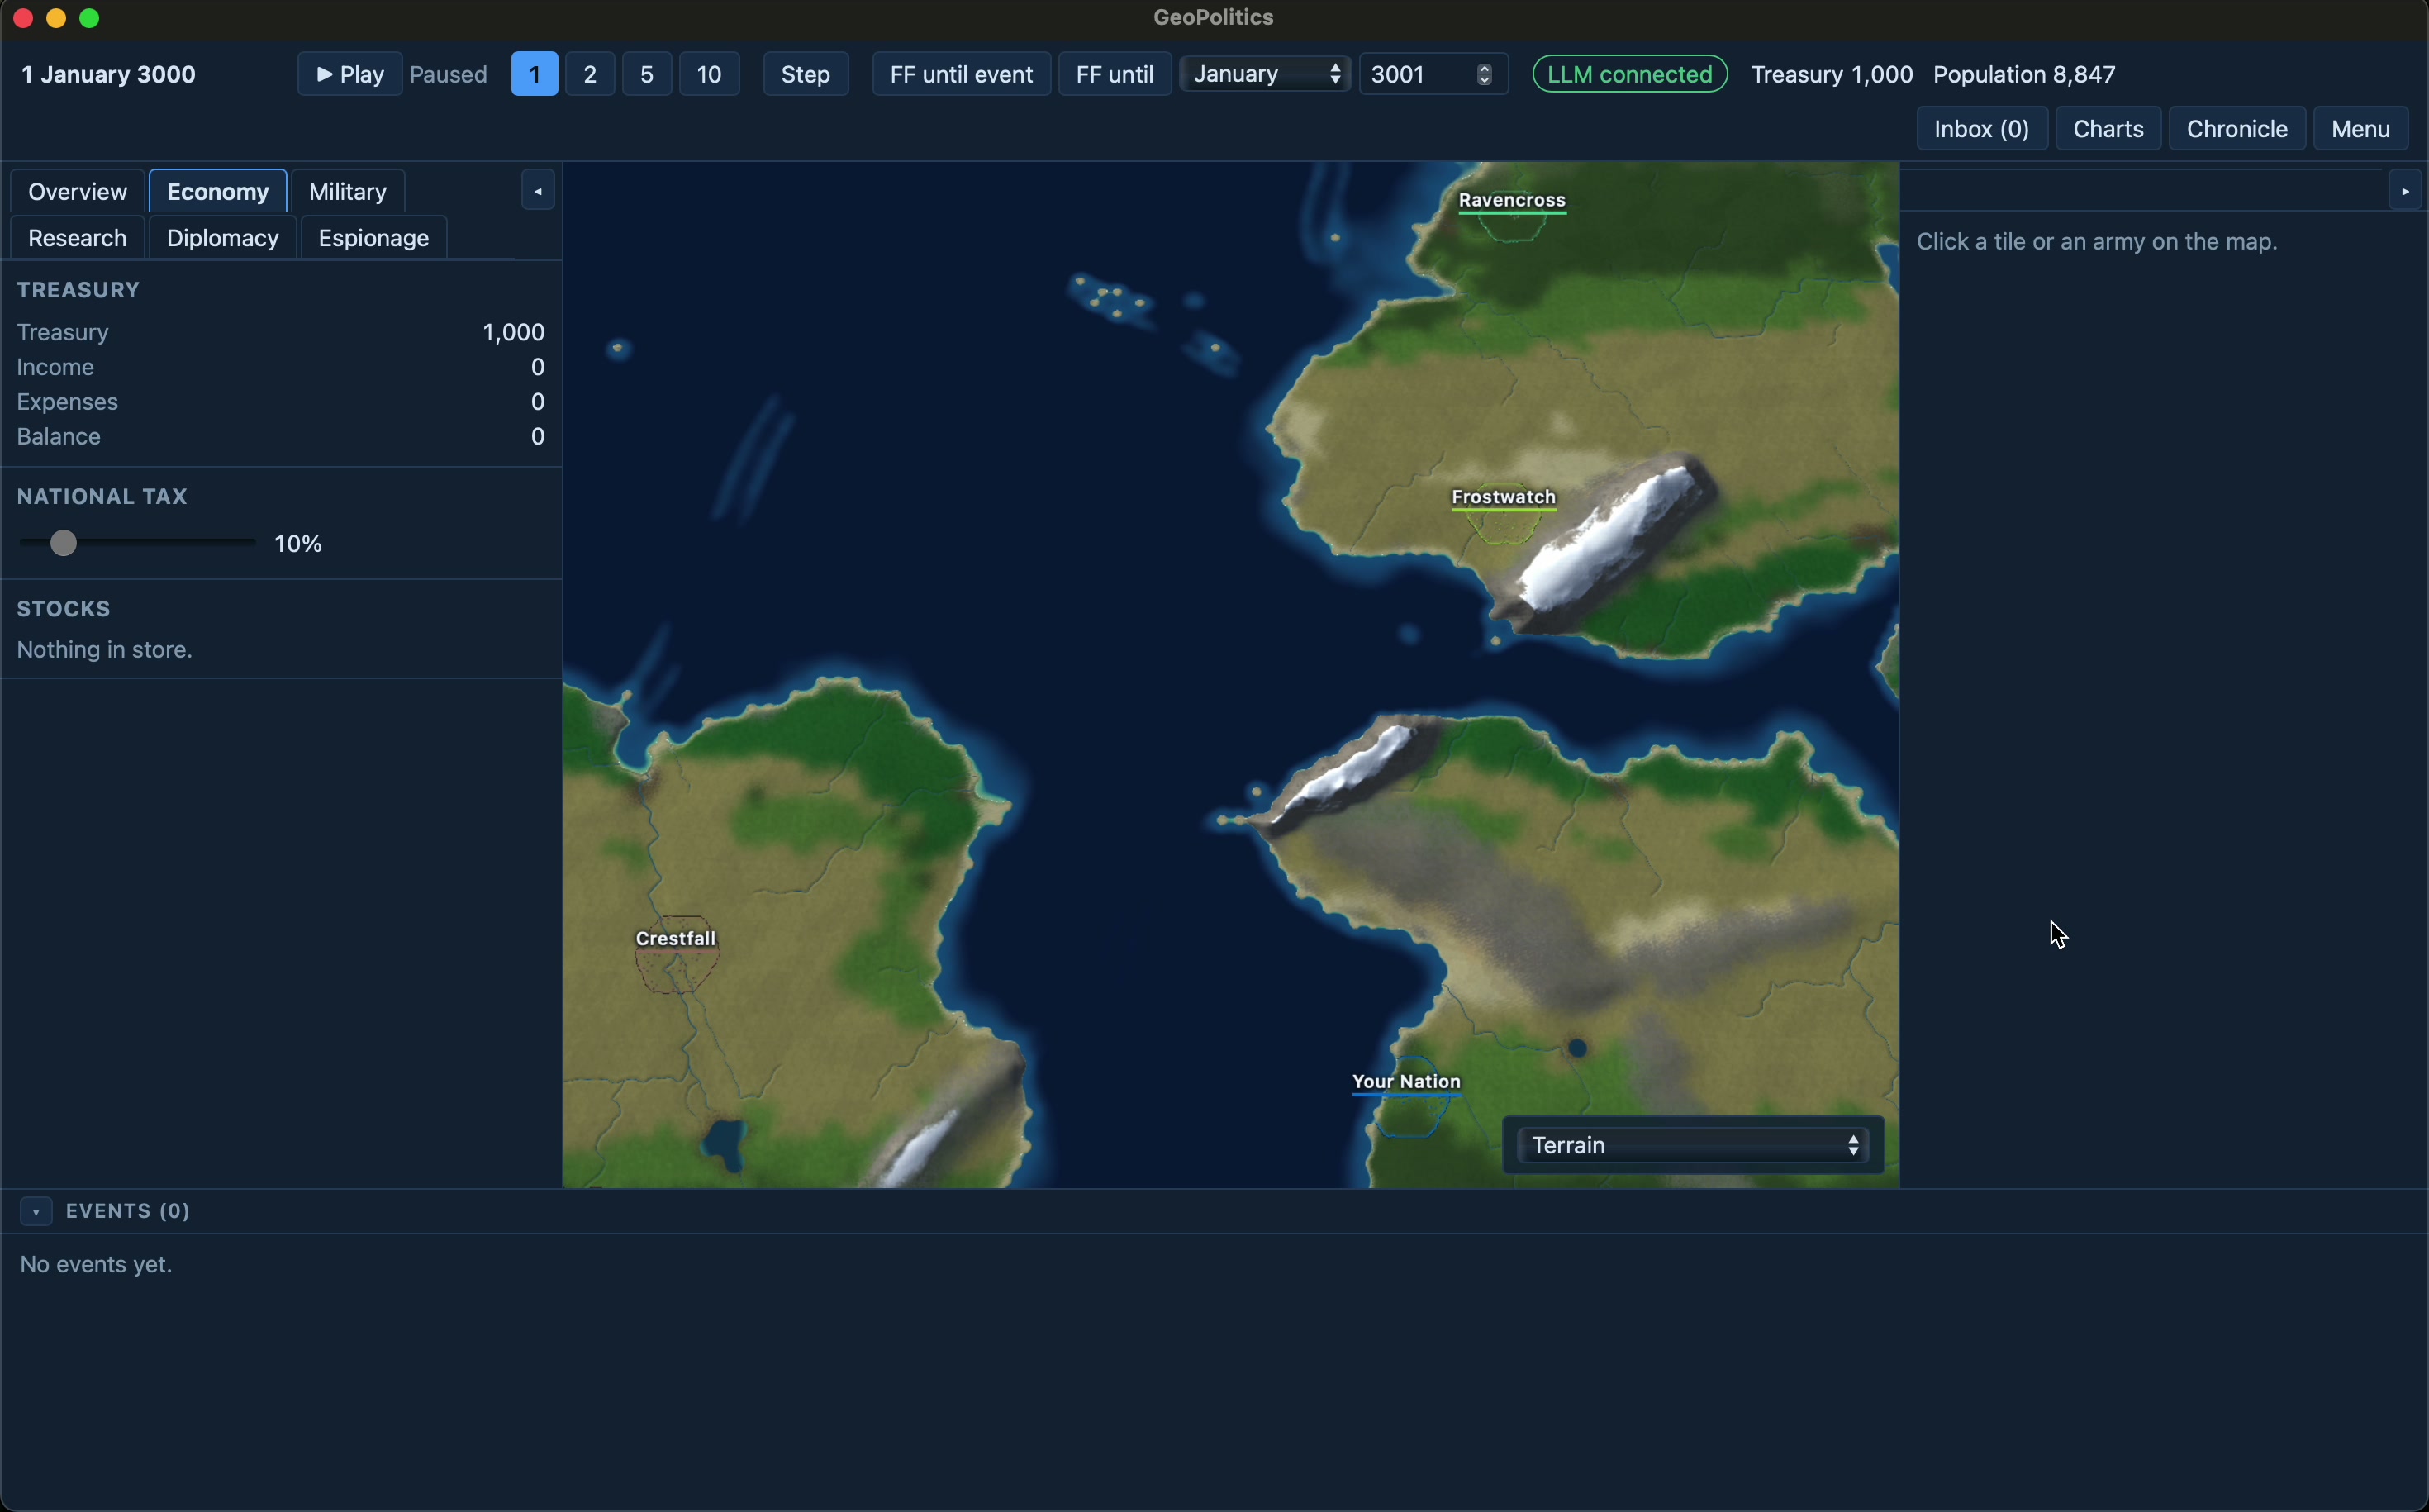Click the Treasury 1,000 header stat

pos(1832,74)
